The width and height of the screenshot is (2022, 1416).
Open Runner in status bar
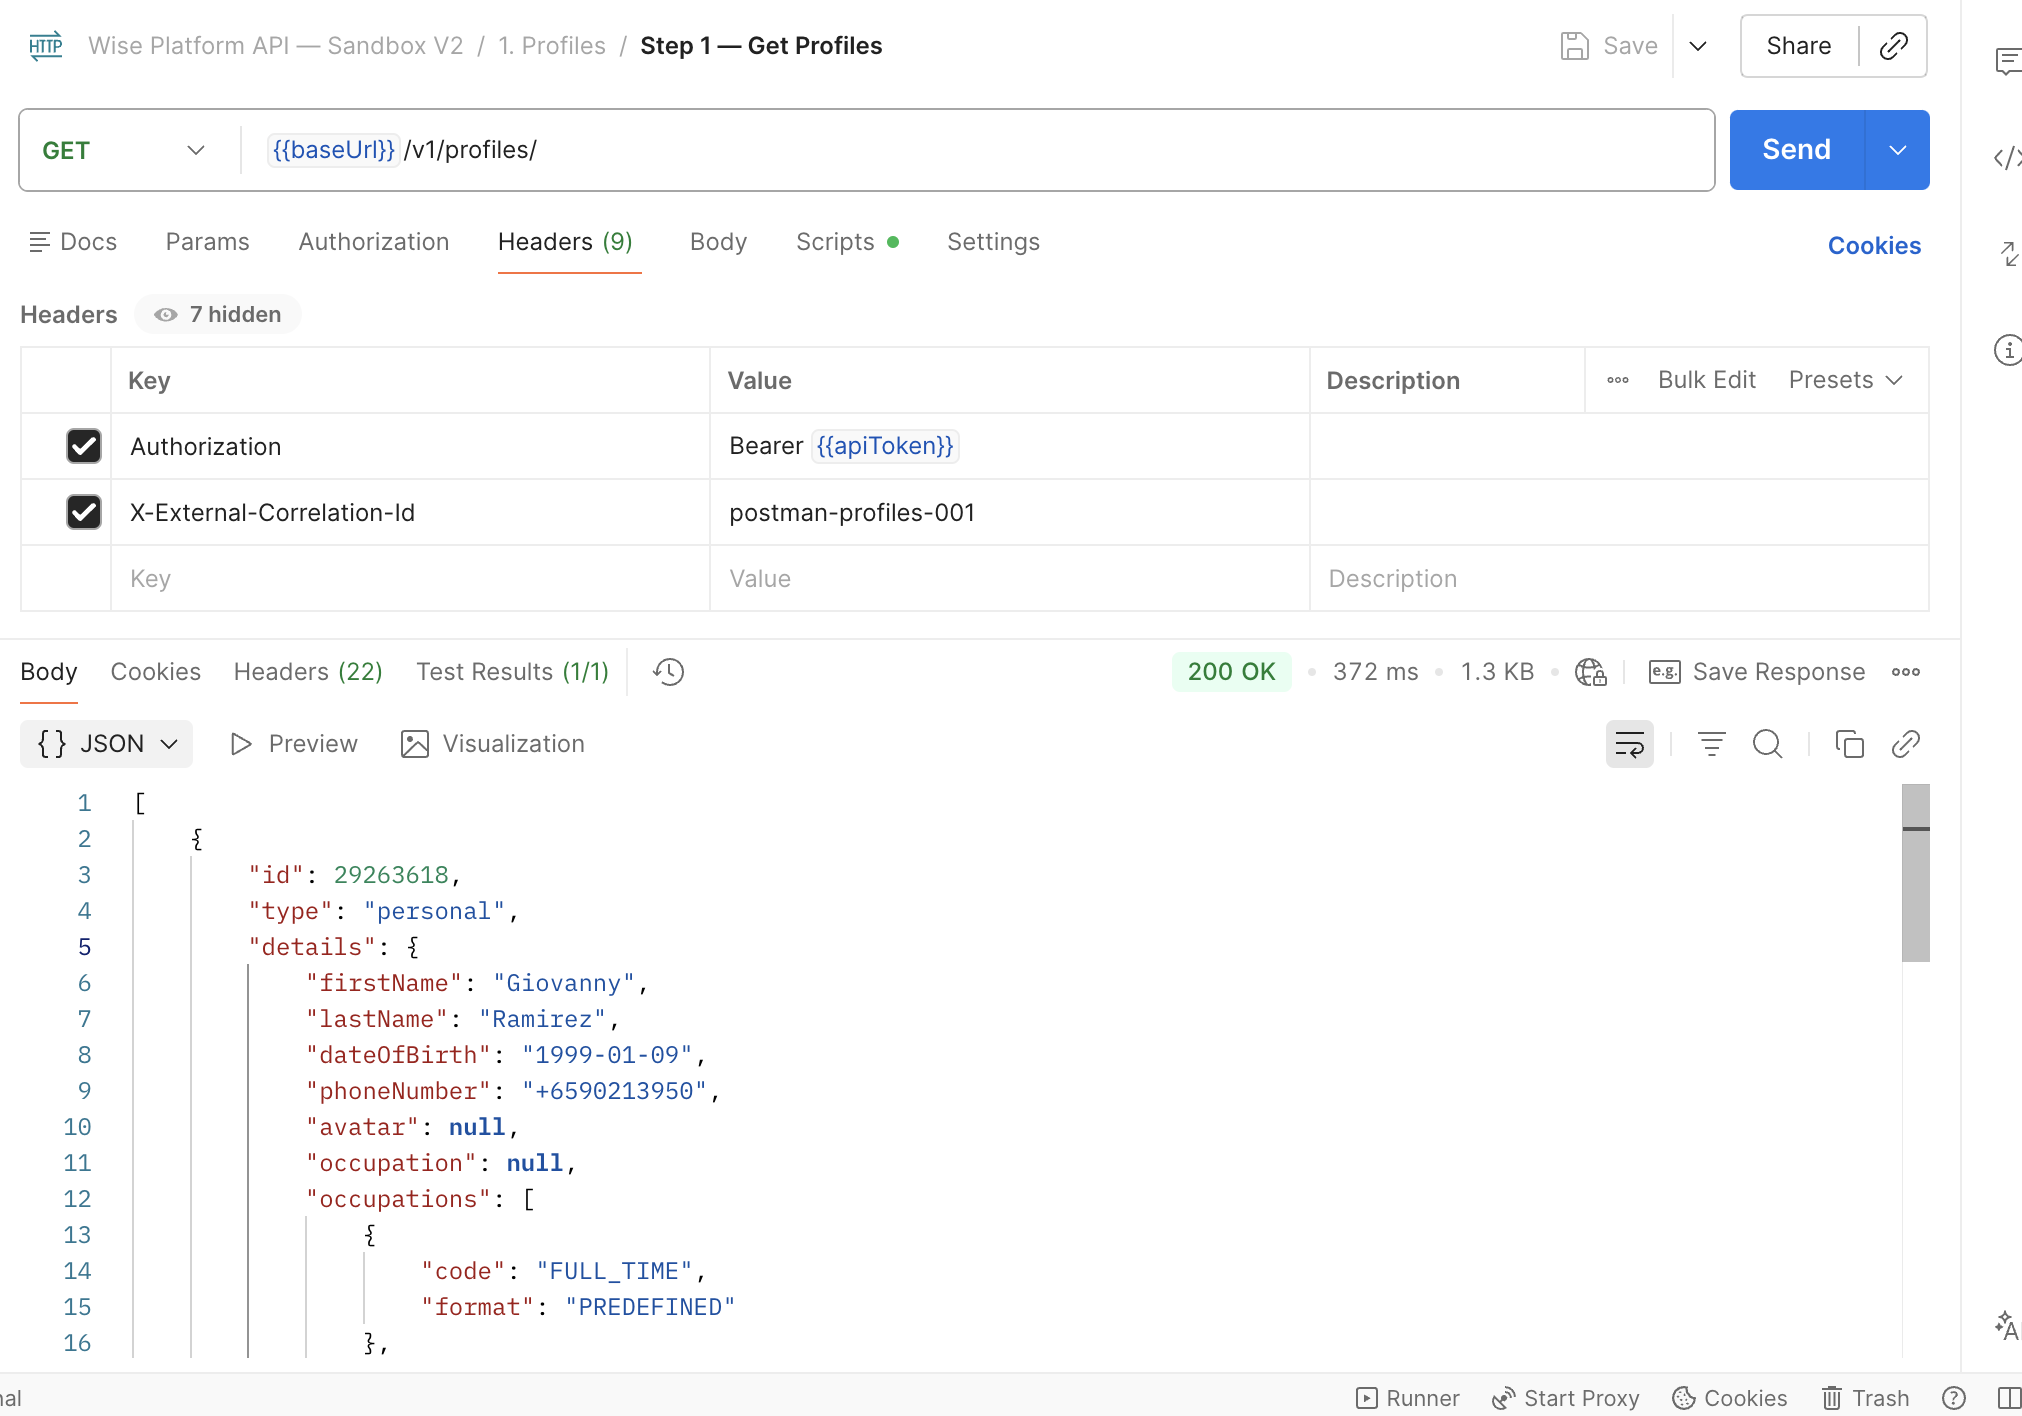(1408, 1398)
